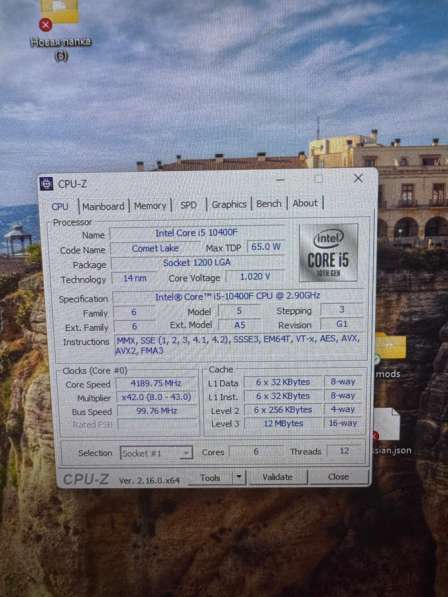Open the Socket #1 selection dropdown
The image size is (448, 597).
156,453
